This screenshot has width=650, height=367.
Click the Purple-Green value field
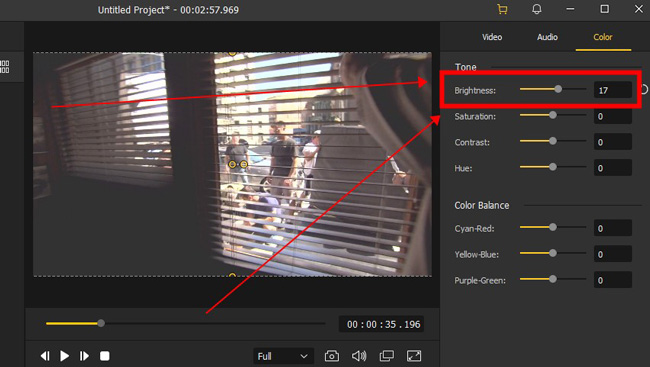click(613, 280)
